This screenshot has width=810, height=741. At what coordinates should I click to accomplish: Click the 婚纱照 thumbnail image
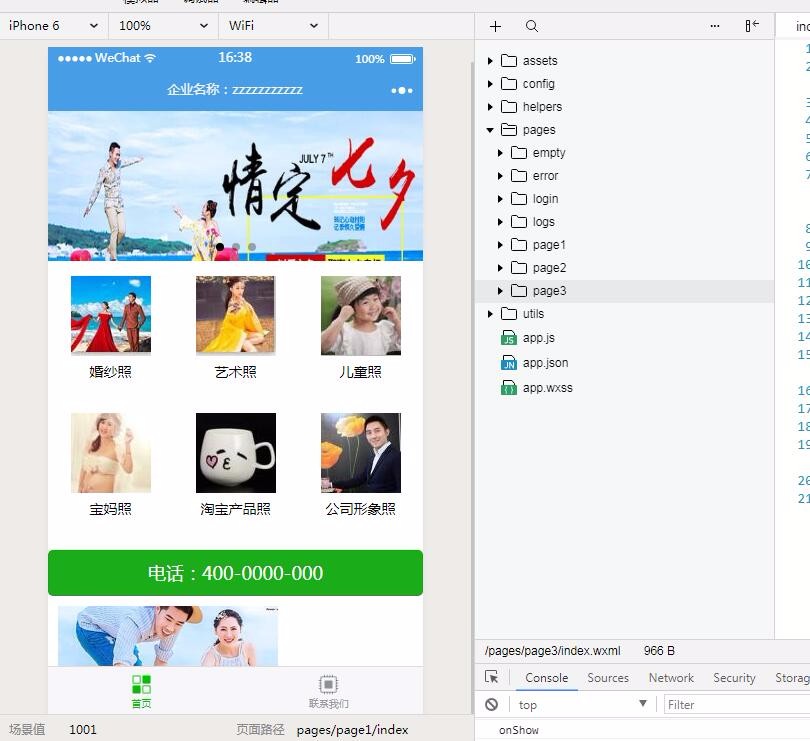point(110,312)
